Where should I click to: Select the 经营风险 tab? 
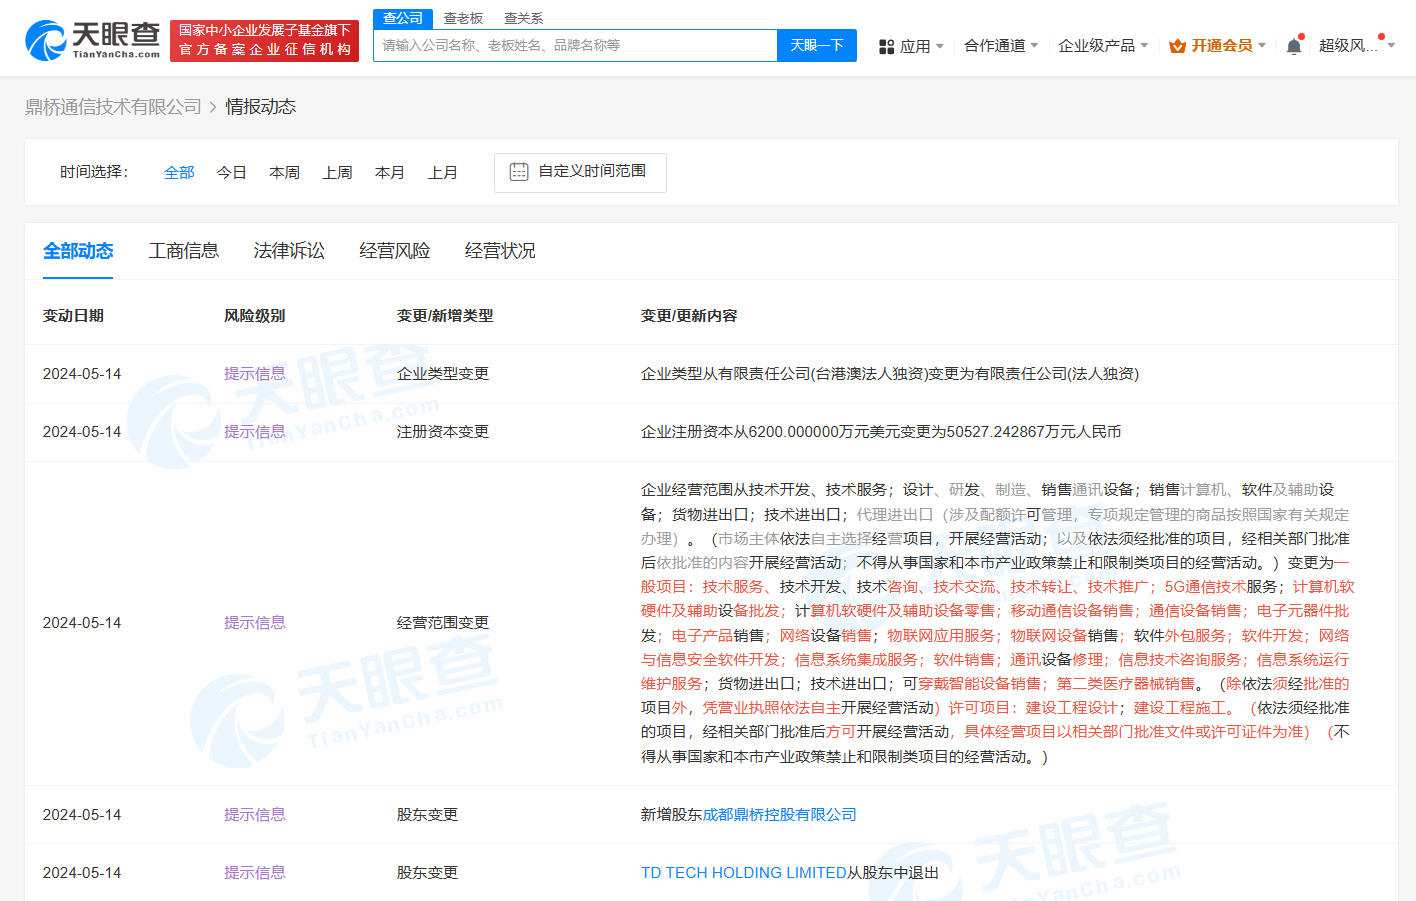[396, 251]
